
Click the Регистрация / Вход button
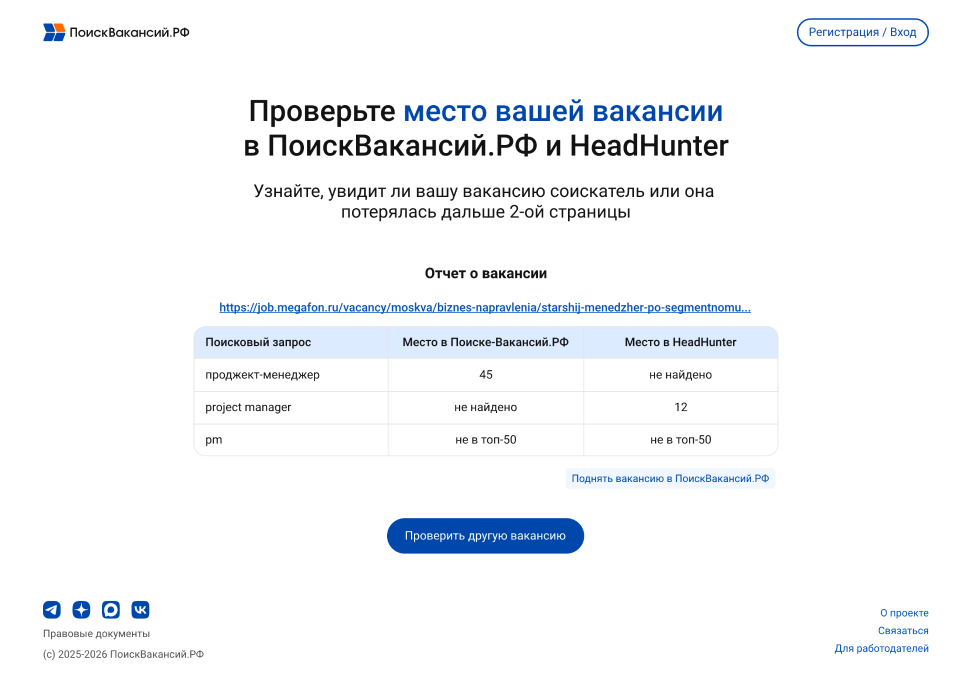[x=862, y=32]
